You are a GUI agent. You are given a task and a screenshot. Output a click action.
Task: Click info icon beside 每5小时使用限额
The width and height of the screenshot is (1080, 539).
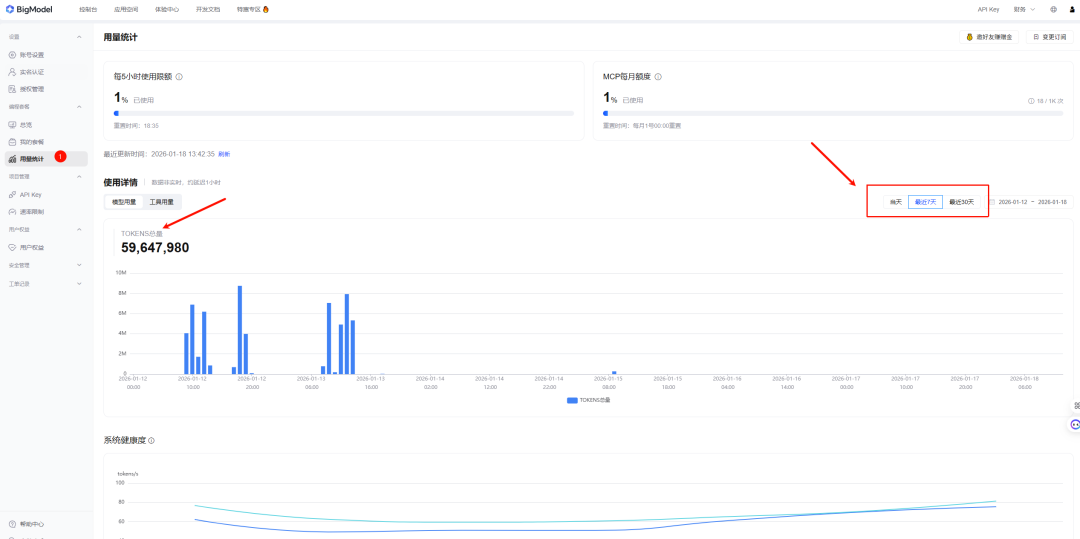[x=179, y=76]
